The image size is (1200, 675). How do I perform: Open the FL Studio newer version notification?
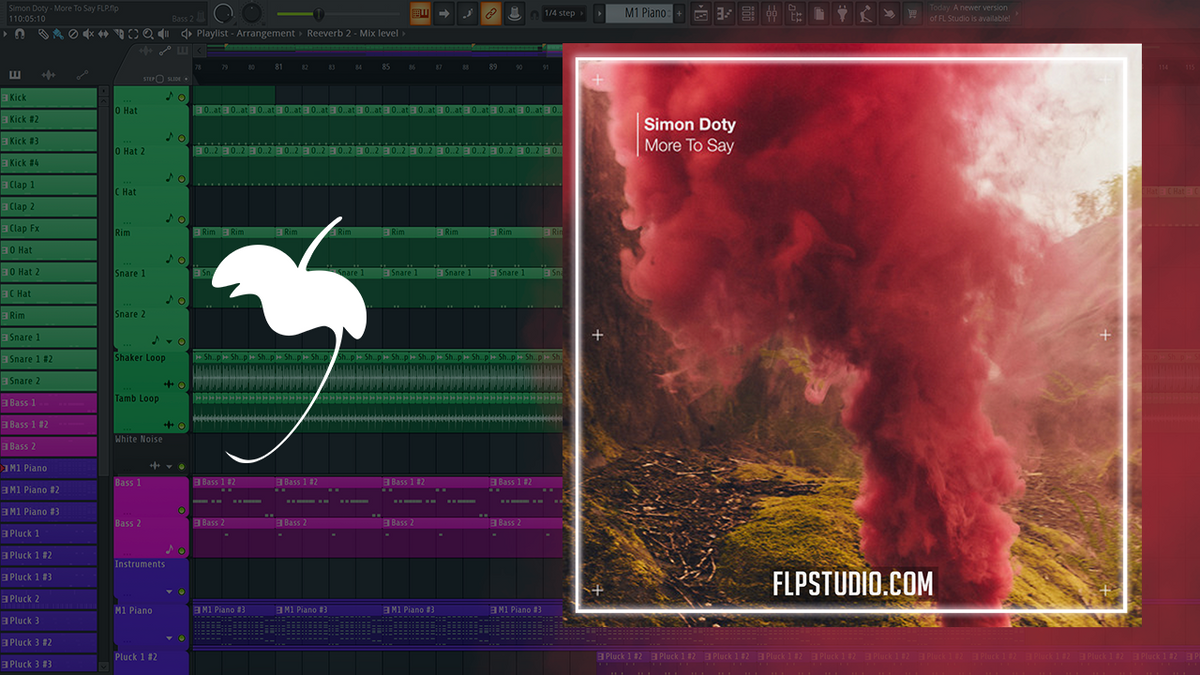[x=975, y=15]
